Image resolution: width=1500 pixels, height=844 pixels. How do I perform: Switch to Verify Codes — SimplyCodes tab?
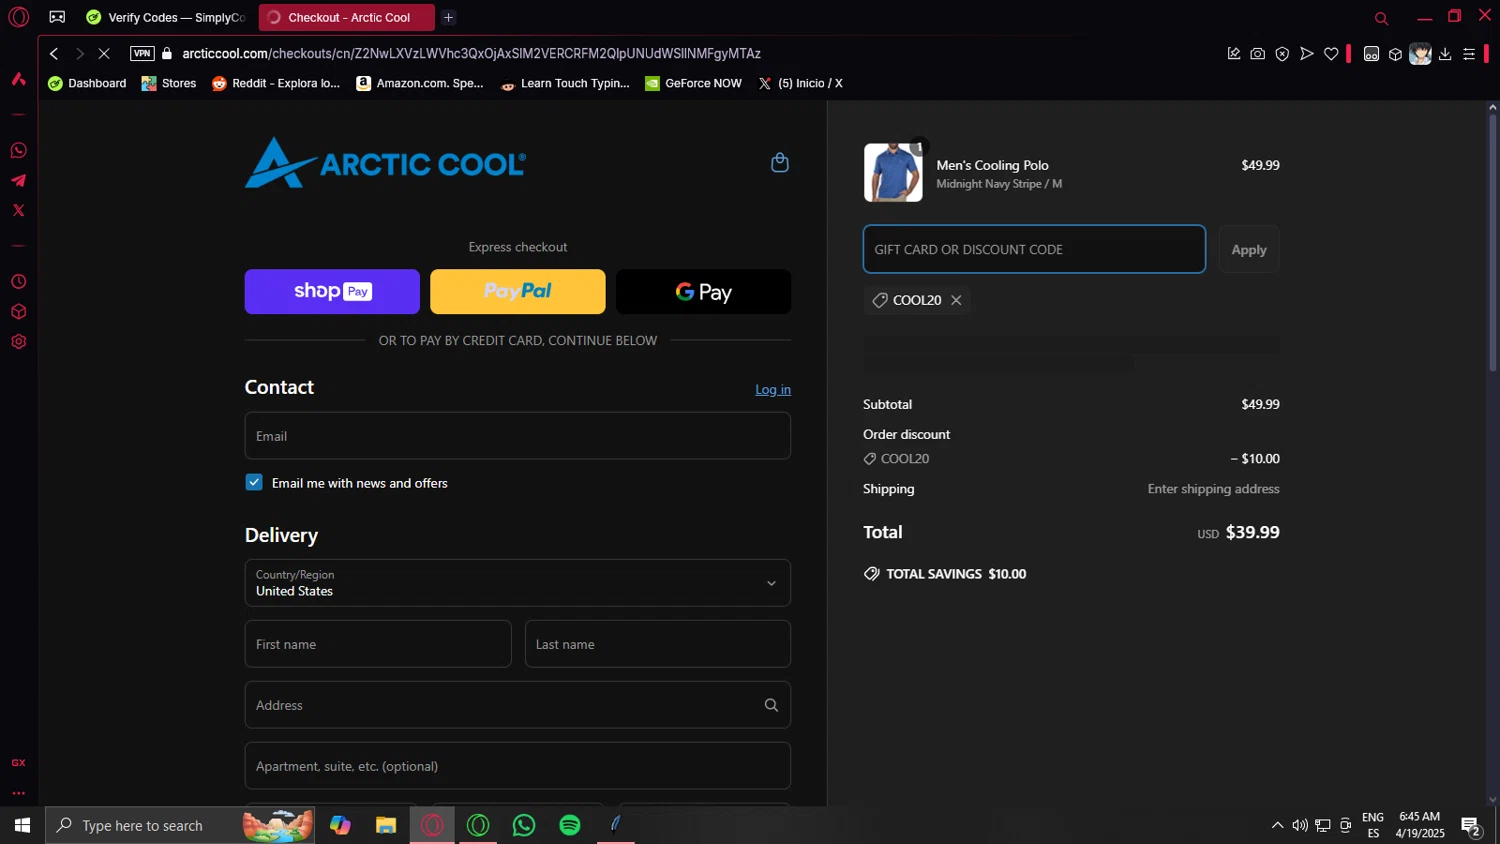(x=166, y=17)
